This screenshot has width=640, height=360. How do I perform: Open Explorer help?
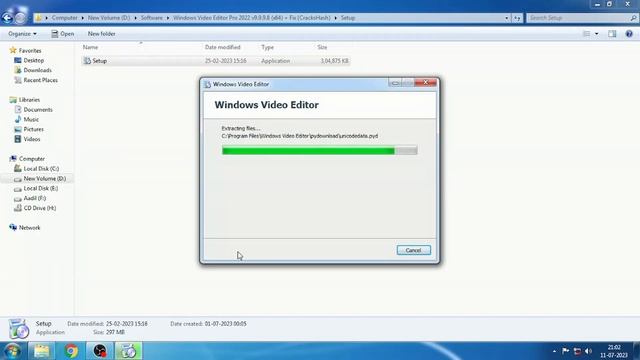tap(629, 34)
